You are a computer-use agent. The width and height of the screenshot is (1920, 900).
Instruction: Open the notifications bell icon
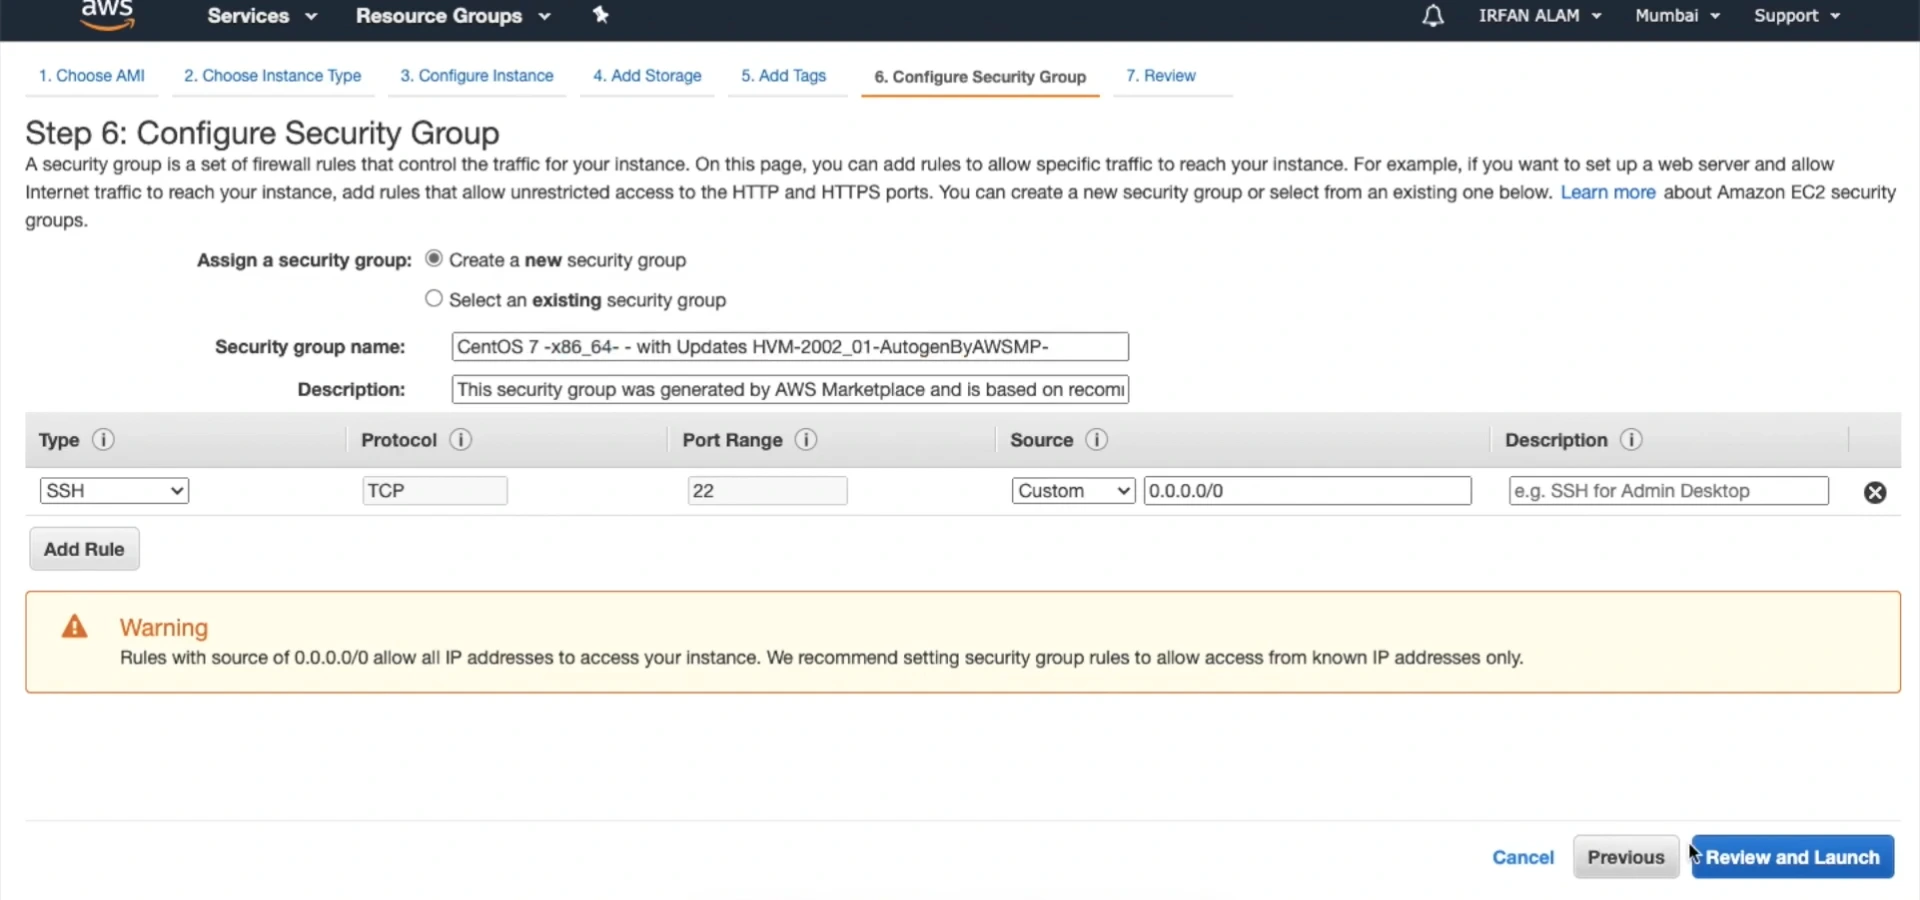[x=1433, y=16]
